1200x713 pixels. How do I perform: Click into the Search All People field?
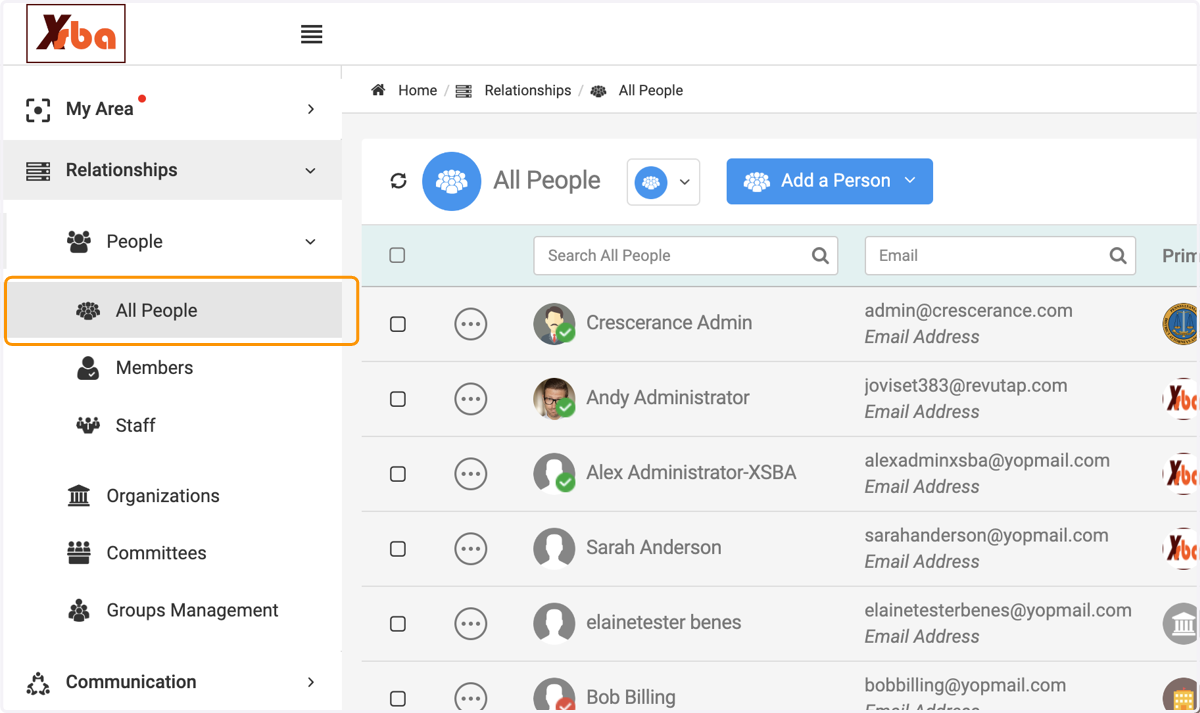point(686,256)
